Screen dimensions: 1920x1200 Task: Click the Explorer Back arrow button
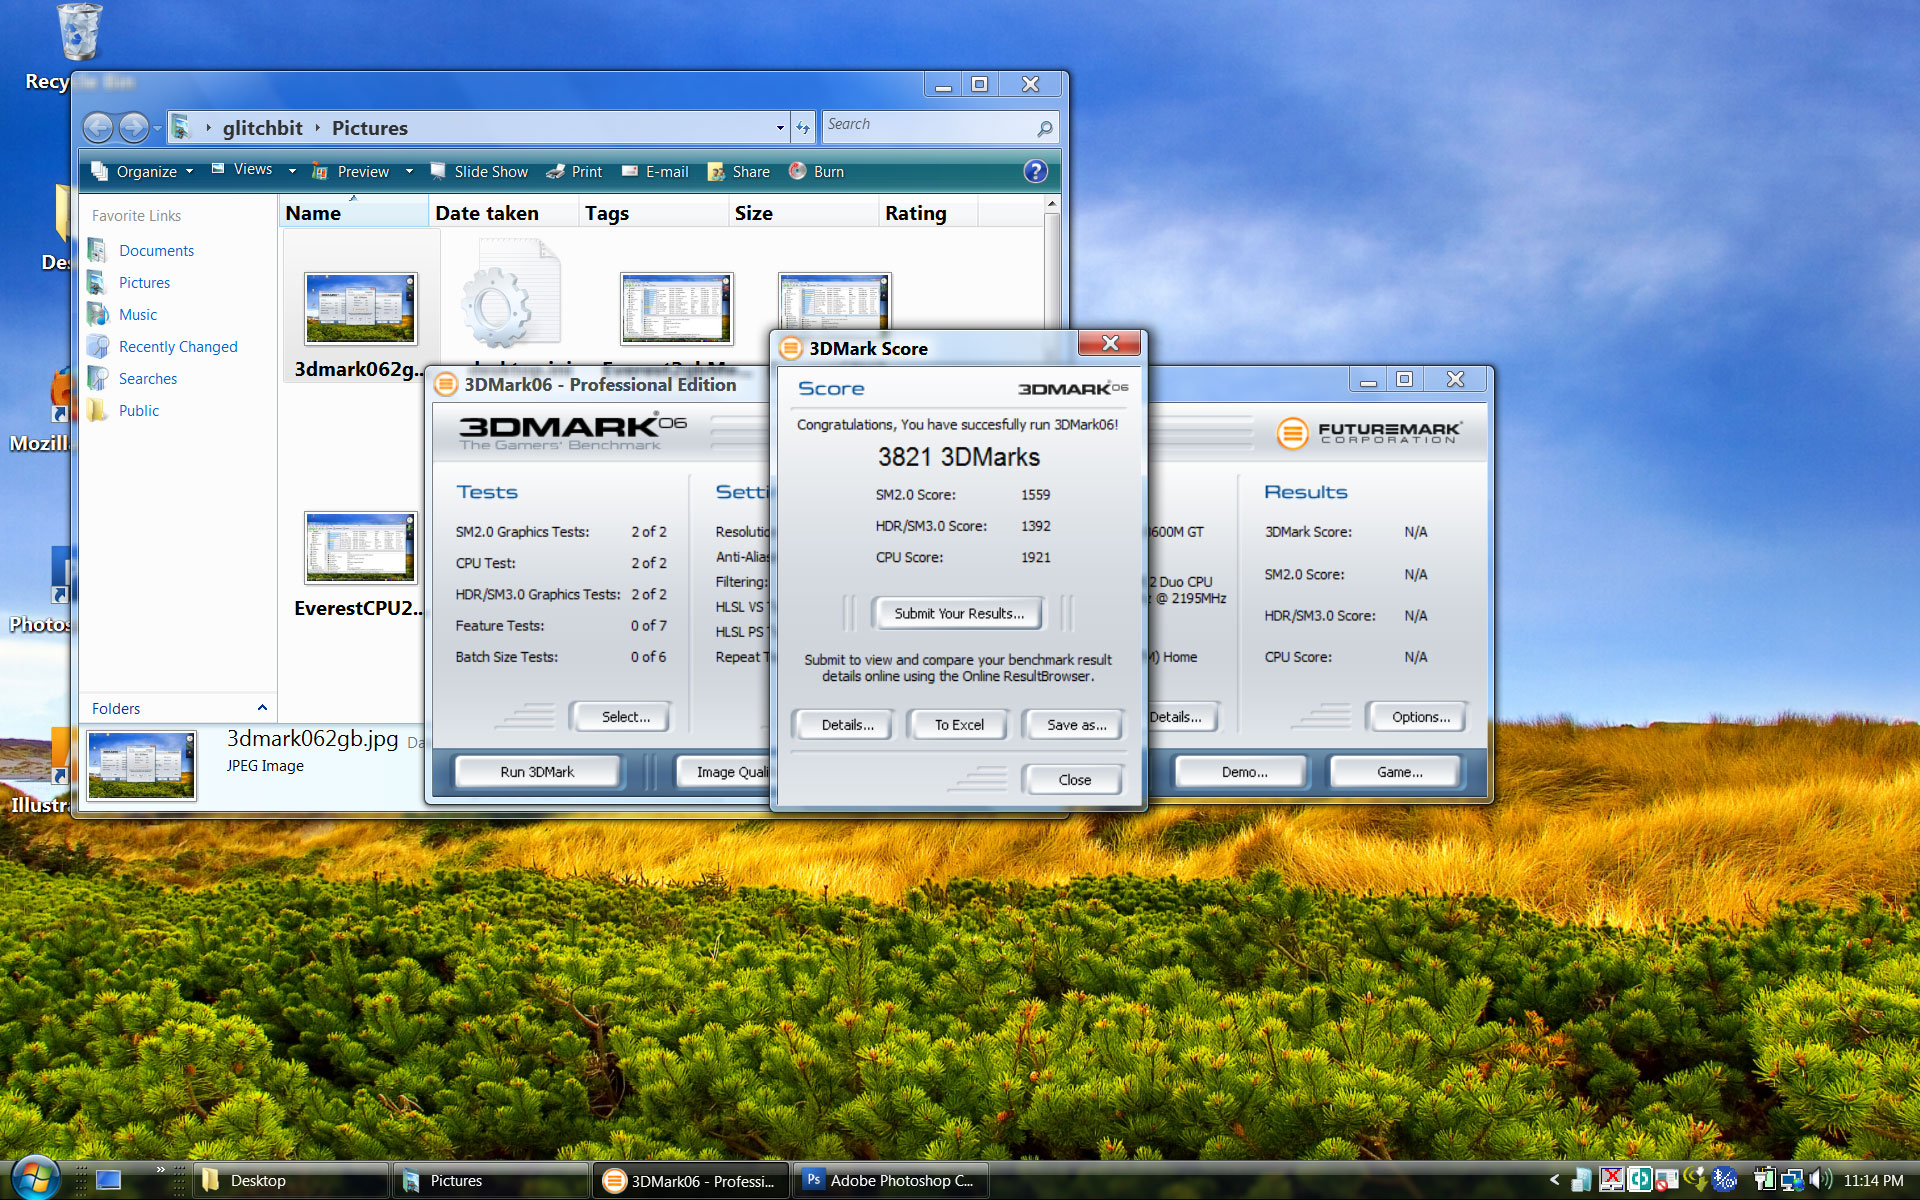tap(98, 128)
